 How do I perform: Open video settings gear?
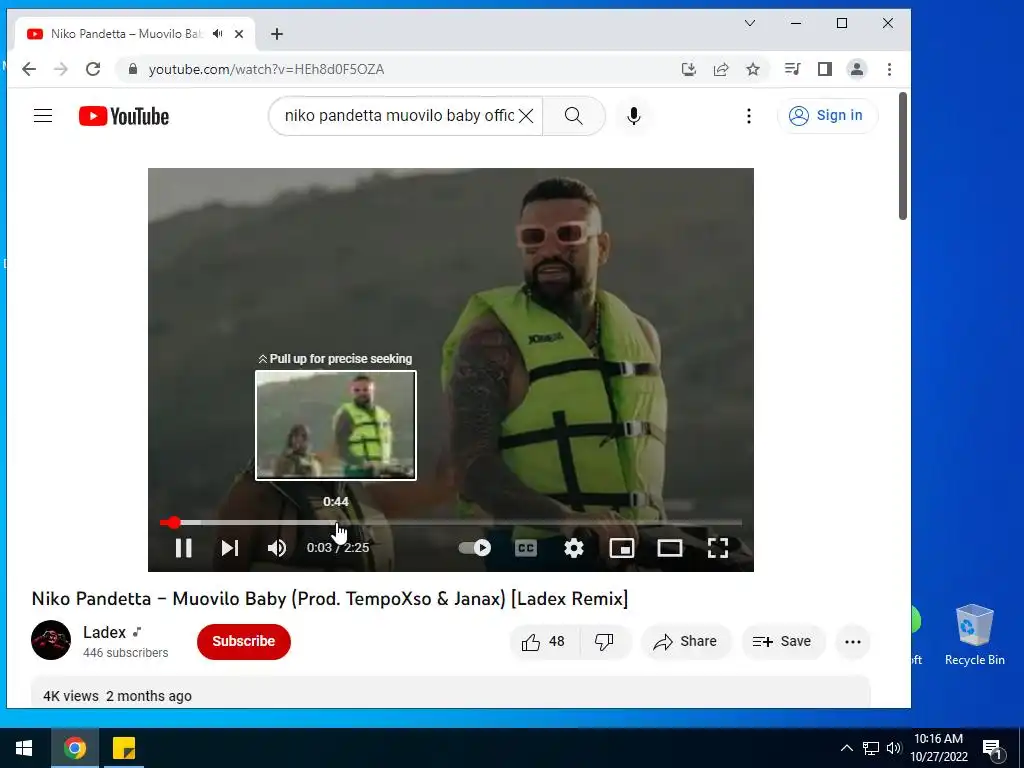573,548
